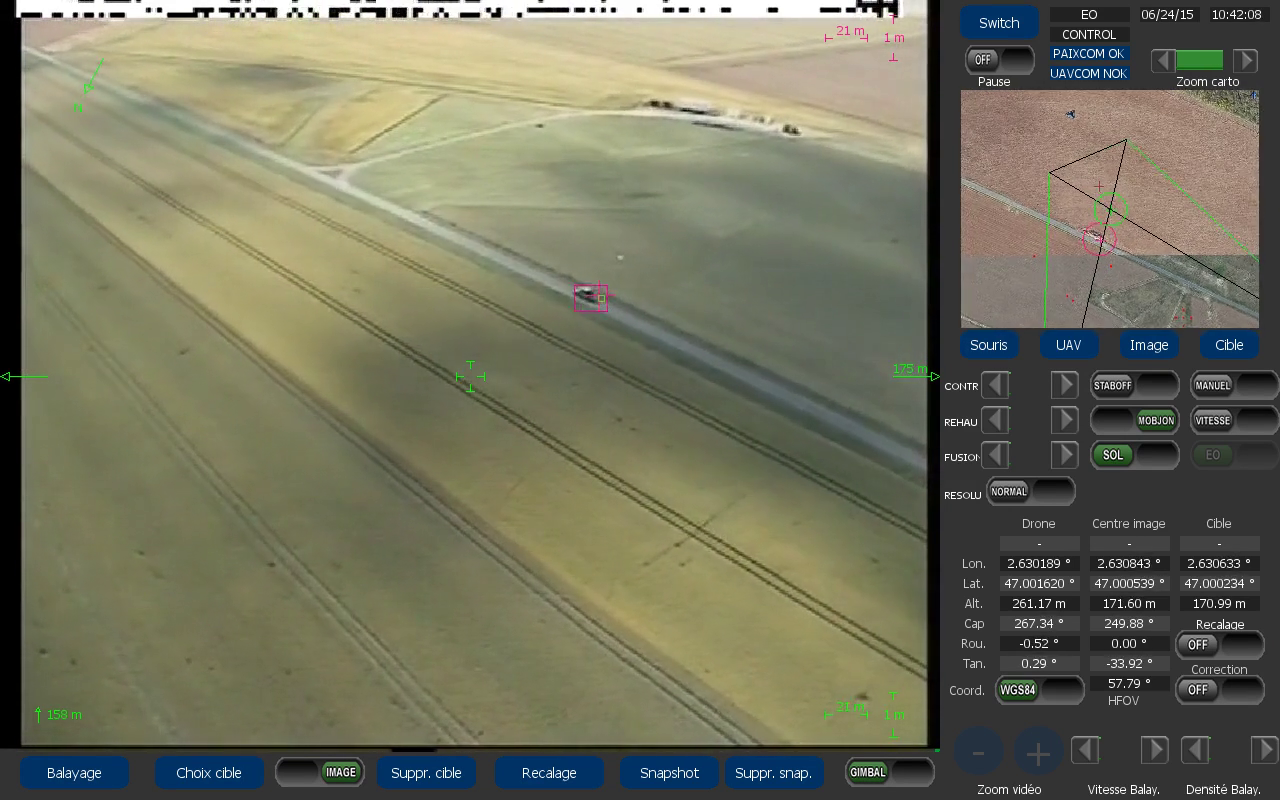Center map on Cible
Screen dimensions: 1280x800
1229,345
